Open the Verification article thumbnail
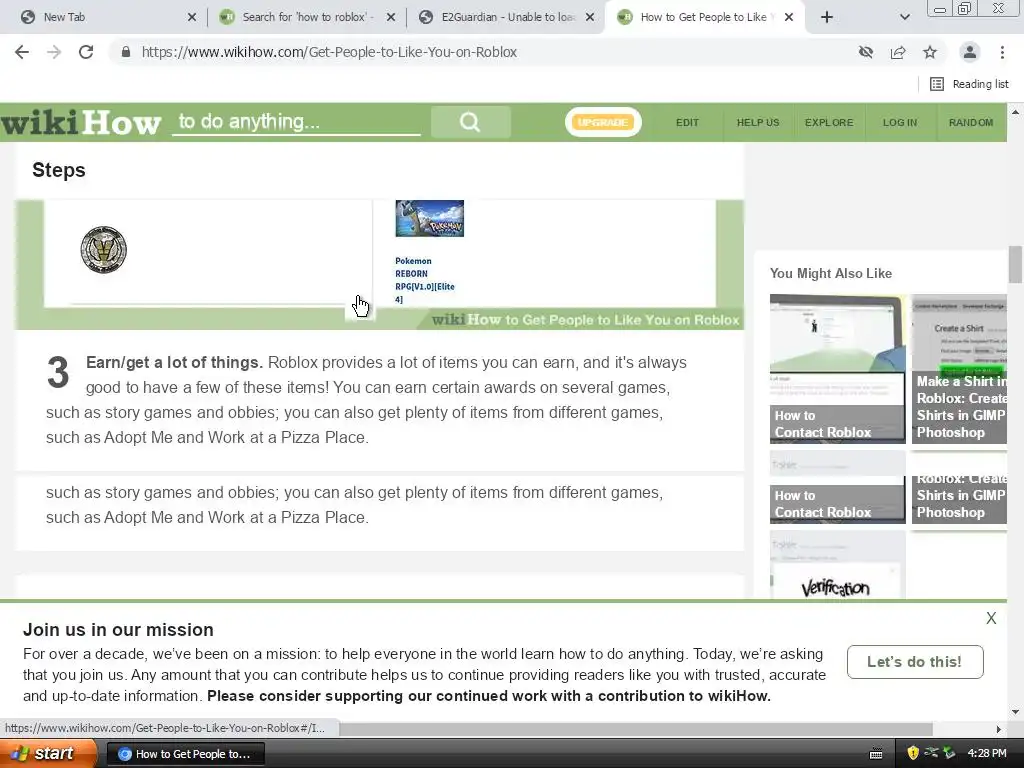The width and height of the screenshot is (1024, 768). (x=837, y=565)
